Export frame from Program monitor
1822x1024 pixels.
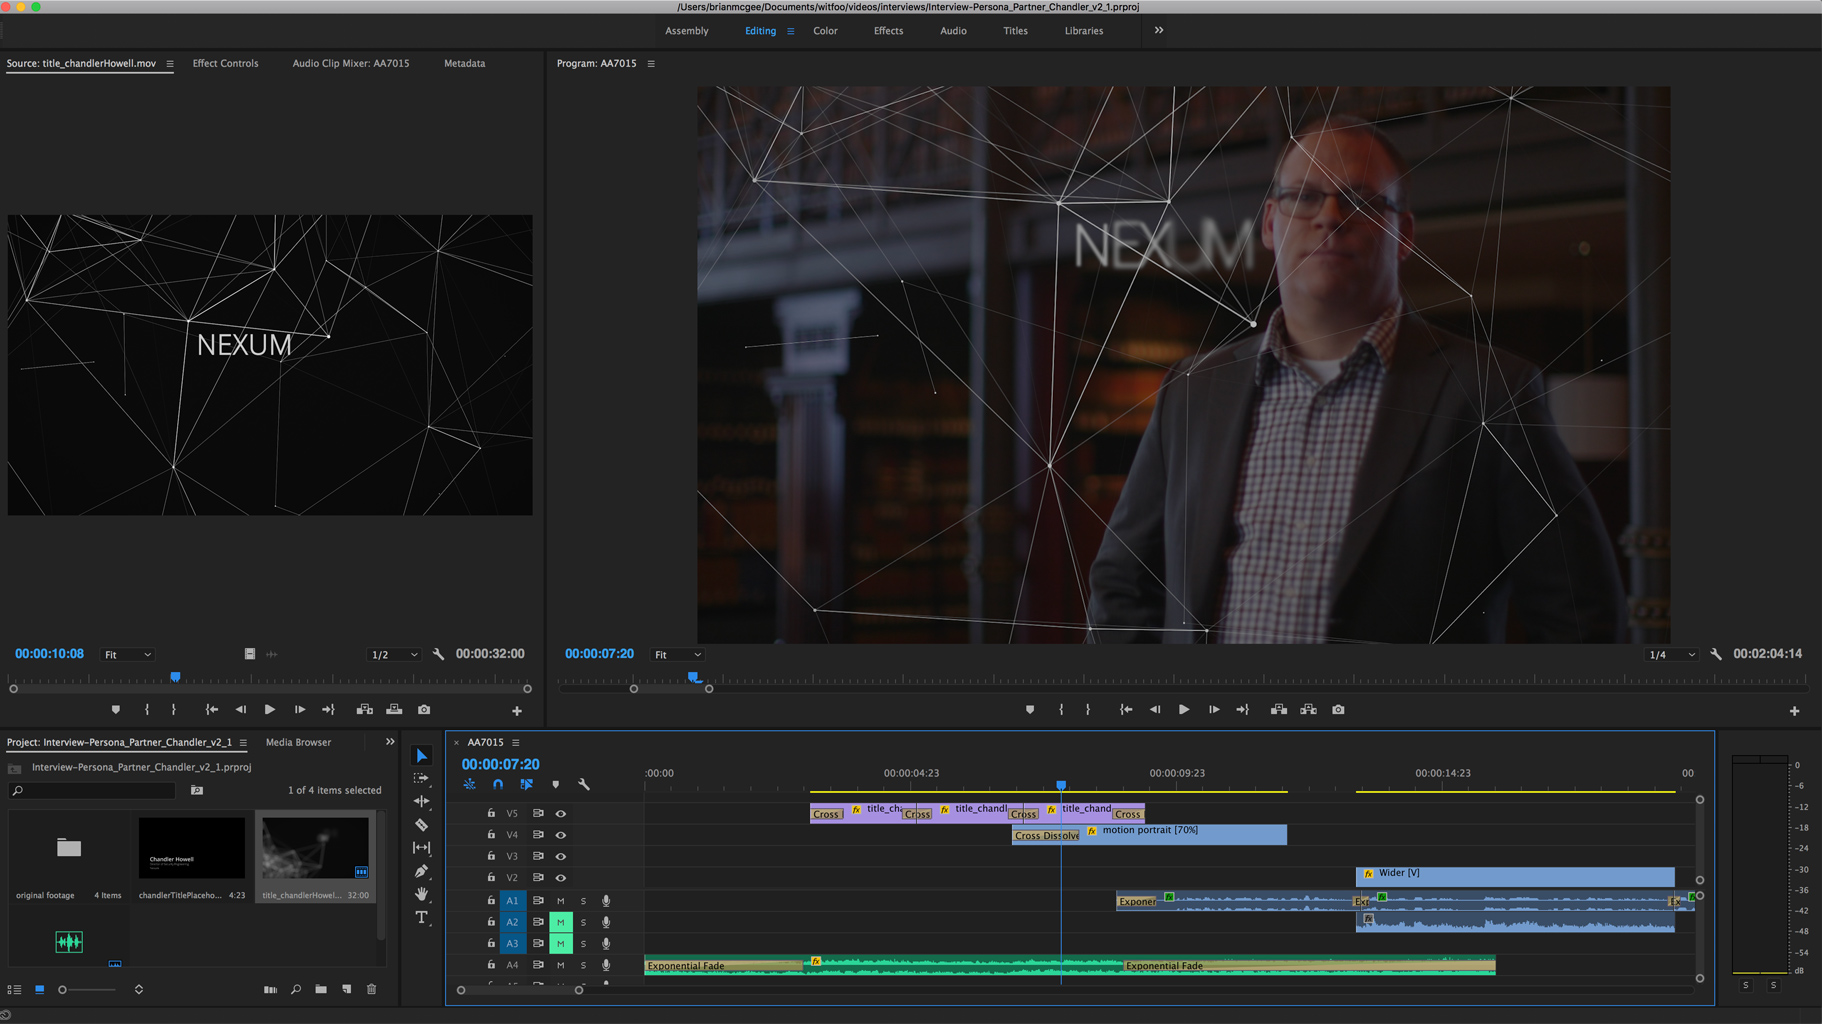click(x=1338, y=710)
